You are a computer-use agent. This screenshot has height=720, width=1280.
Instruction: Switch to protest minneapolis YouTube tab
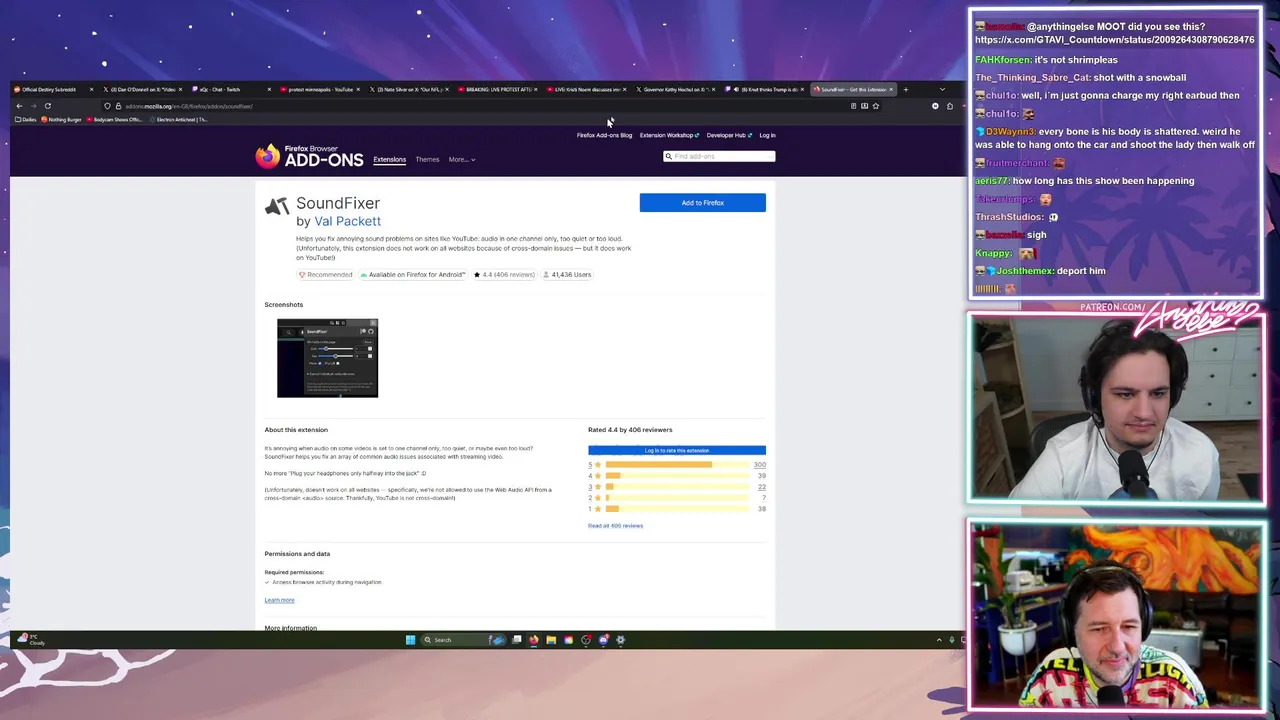click(320, 90)
